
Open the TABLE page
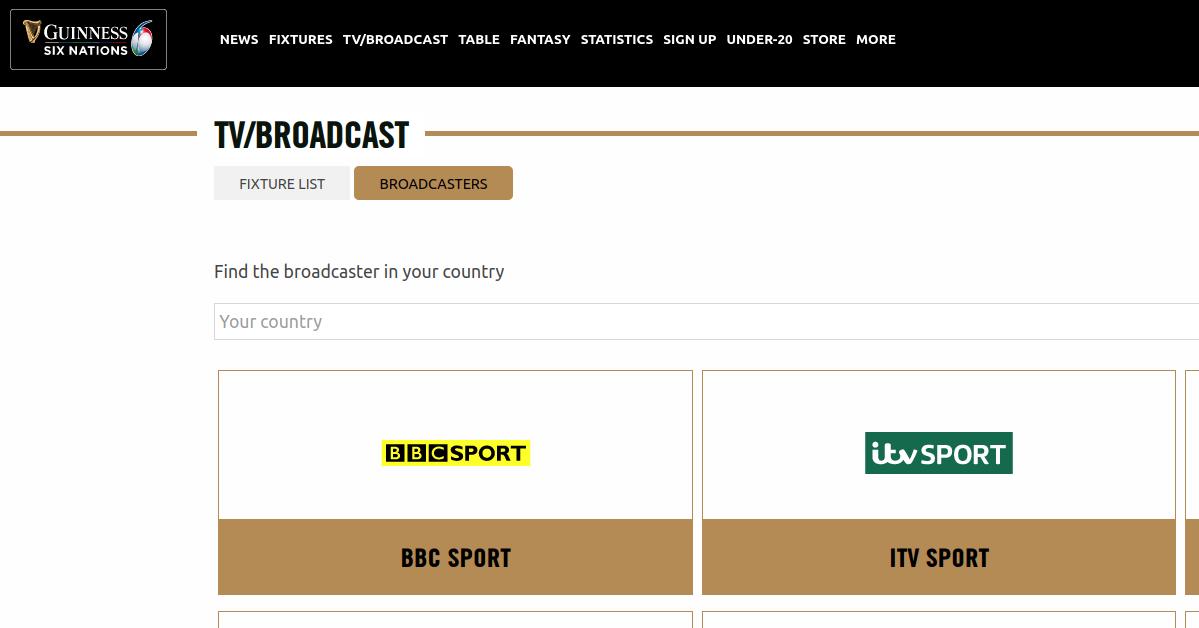[x=479, y=39]
